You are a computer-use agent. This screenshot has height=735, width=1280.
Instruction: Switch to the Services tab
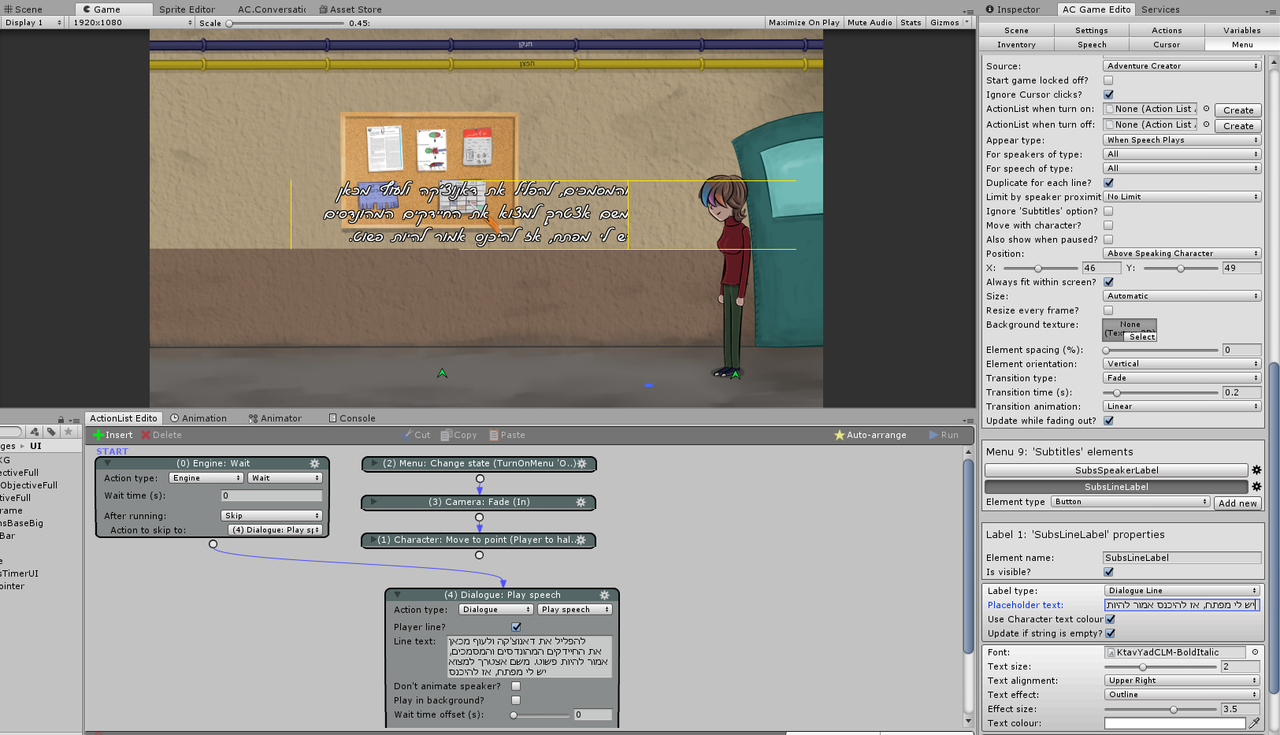[x=1160, y=9]
